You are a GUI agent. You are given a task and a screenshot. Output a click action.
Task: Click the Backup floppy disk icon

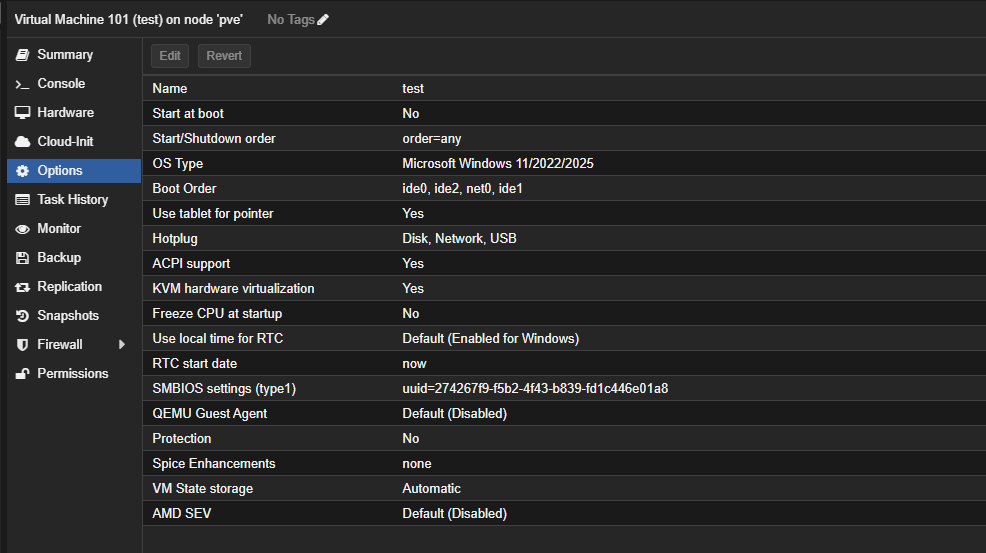click(x=22, y=258)
